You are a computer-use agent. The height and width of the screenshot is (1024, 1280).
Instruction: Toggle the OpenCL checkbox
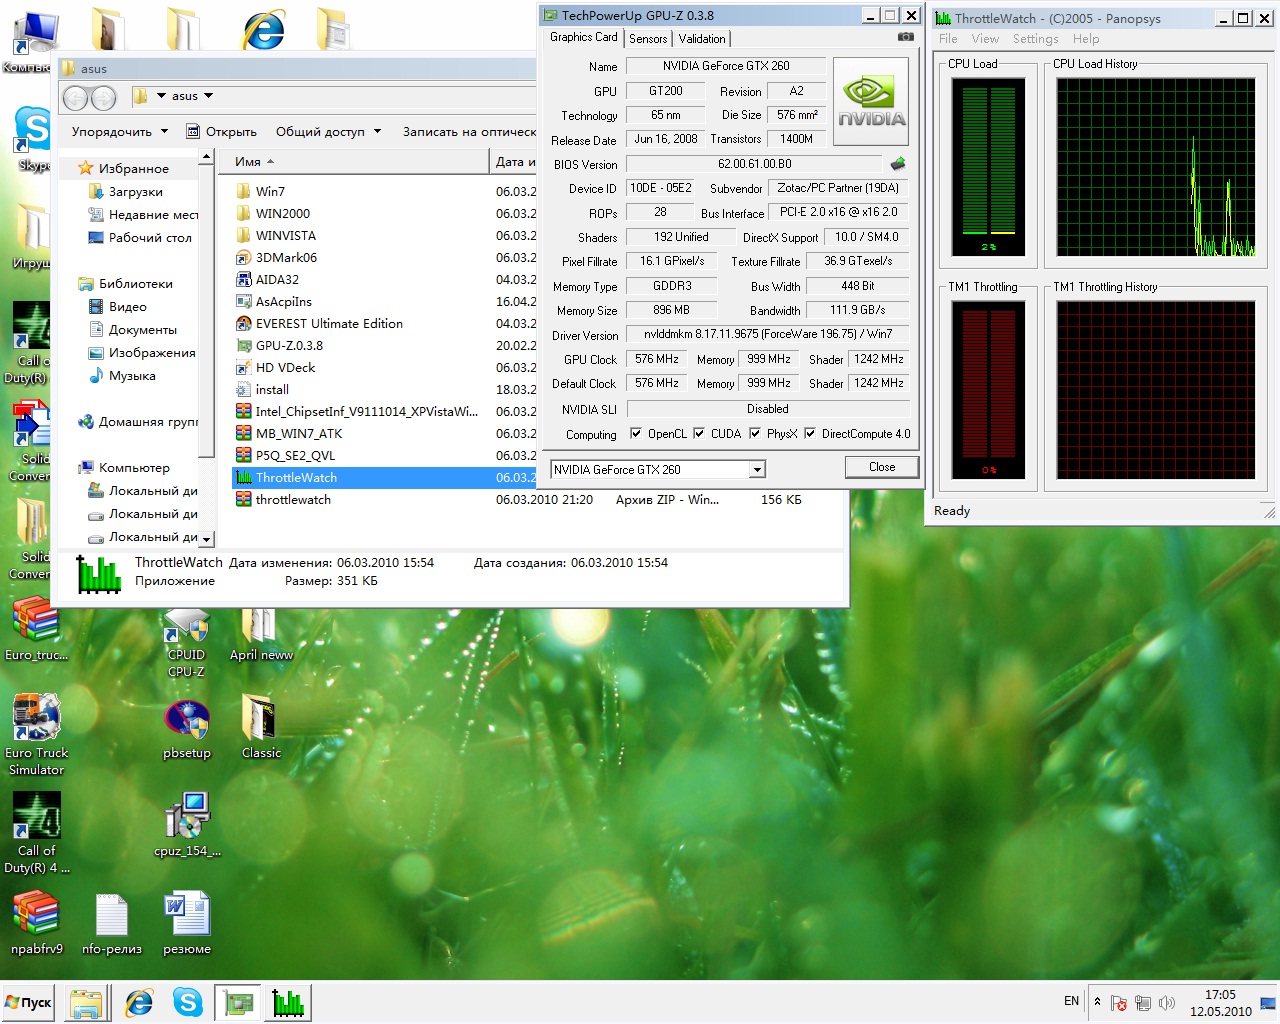click(x=636, y=434)
